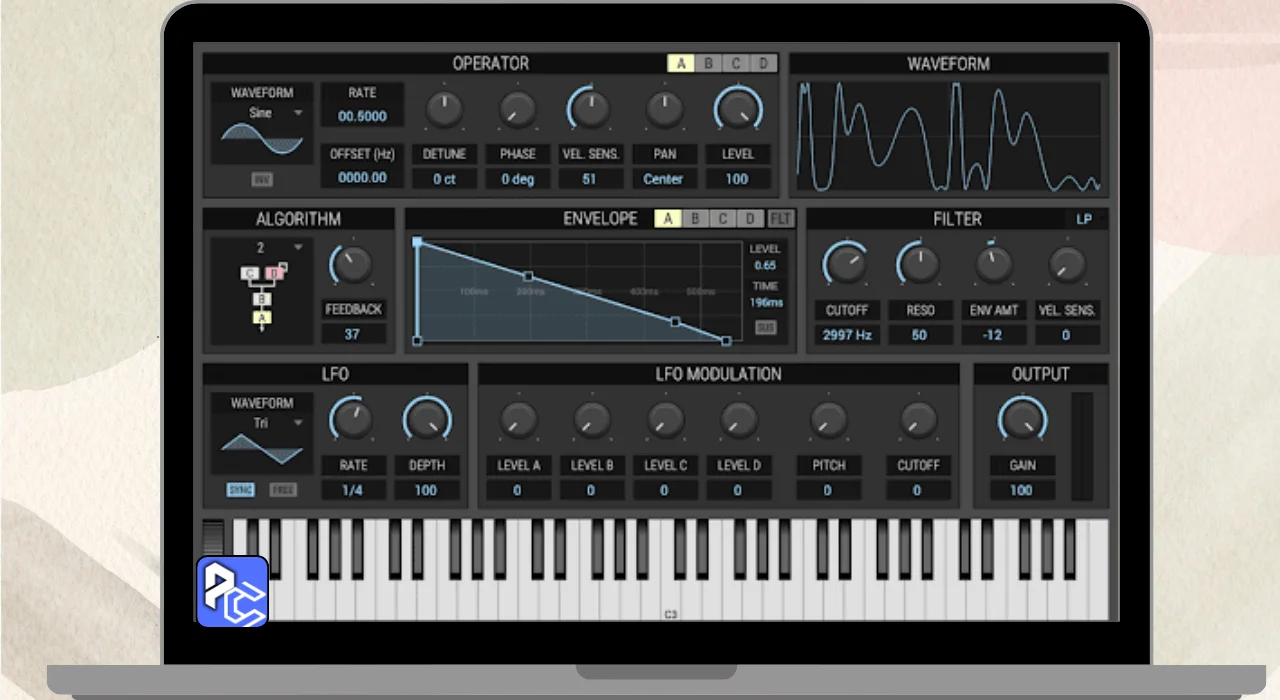Click the LFO Modulation Pitch knob
Image resolution: width=1280 pixels, height=700 pixels.
pos(828,419)
